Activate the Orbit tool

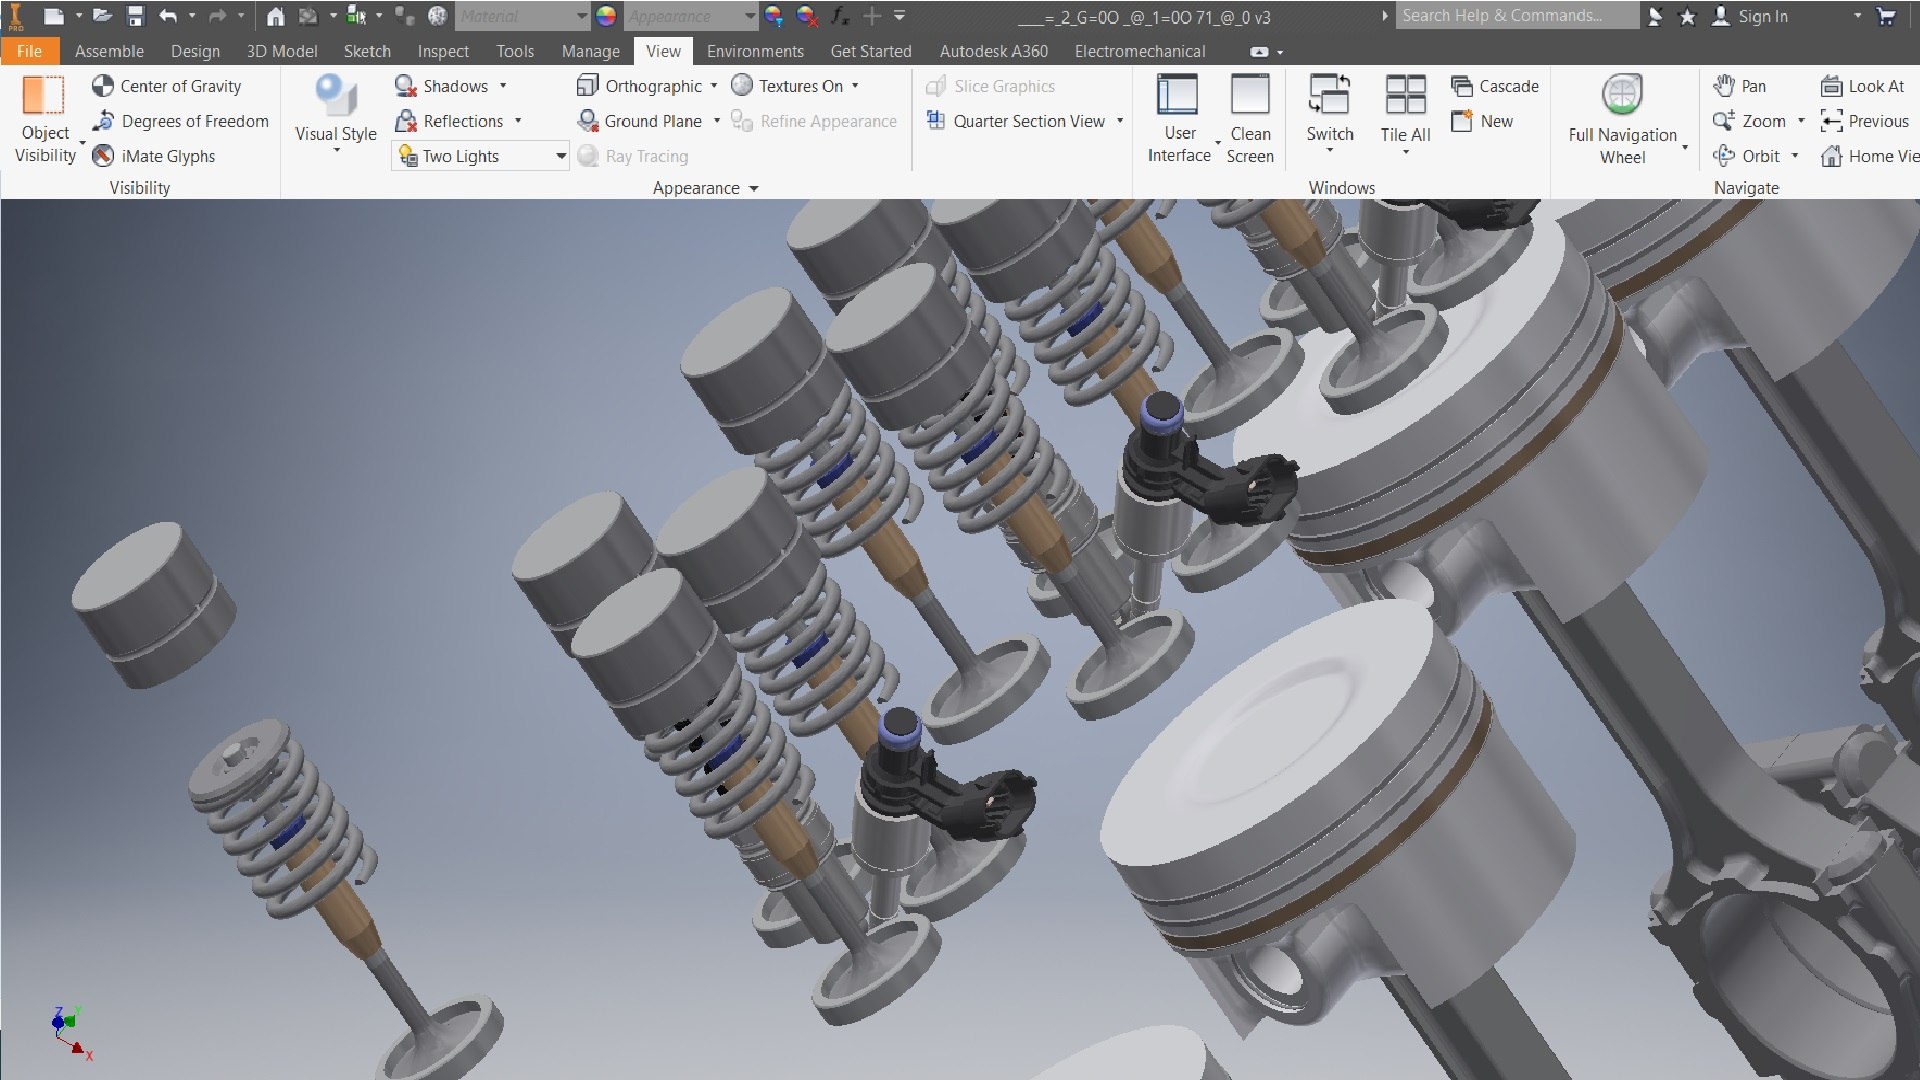pyautogui.click(x=1746, y=156)
